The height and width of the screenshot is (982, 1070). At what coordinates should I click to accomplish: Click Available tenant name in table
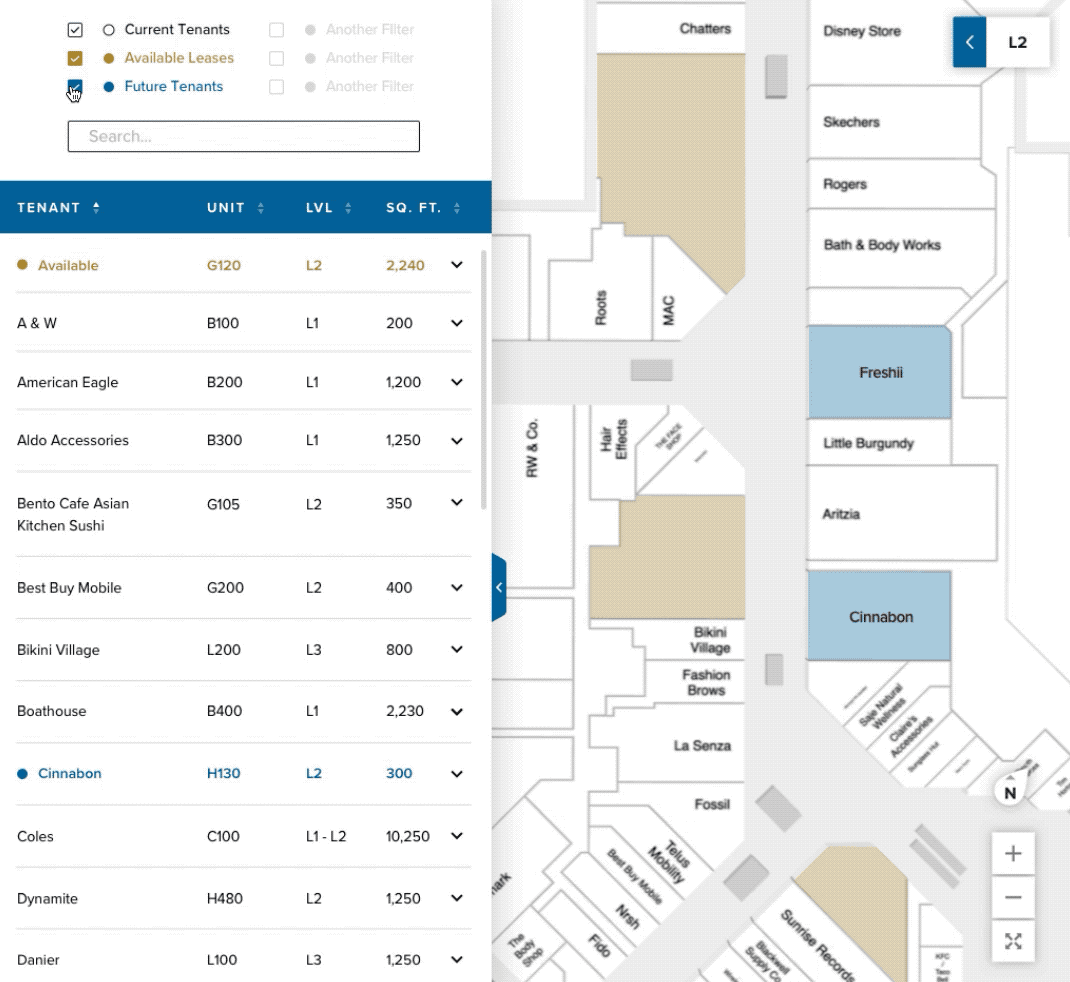[x=68, y=265]
